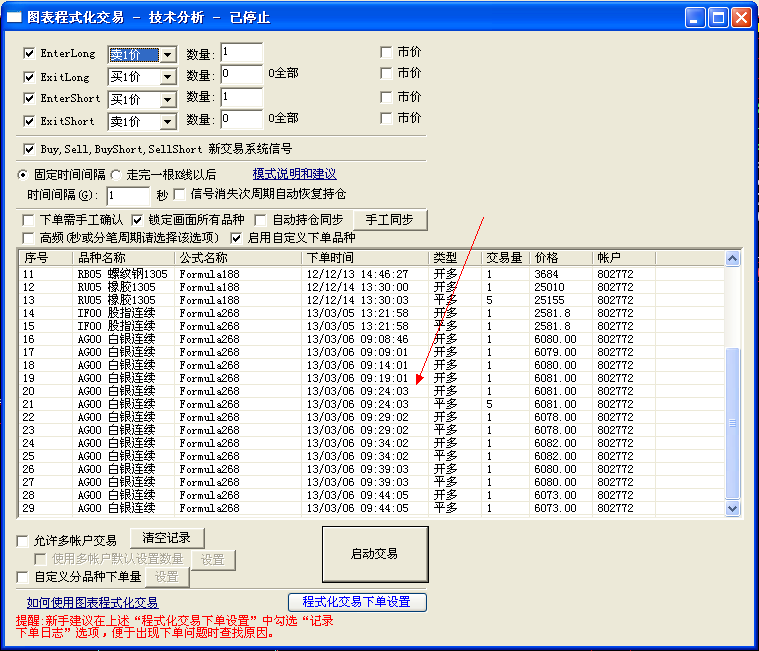The height and width of the screenshot is (651, 759).
Task: Enable 允许多帐户交易 checkbox
Action: (23, 541)
